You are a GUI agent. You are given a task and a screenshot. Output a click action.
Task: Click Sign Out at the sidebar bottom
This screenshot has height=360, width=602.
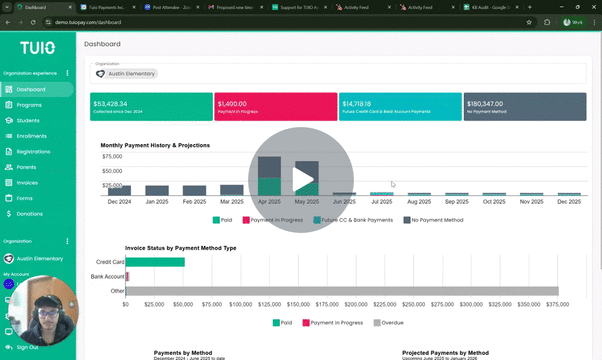click(27, 347)
